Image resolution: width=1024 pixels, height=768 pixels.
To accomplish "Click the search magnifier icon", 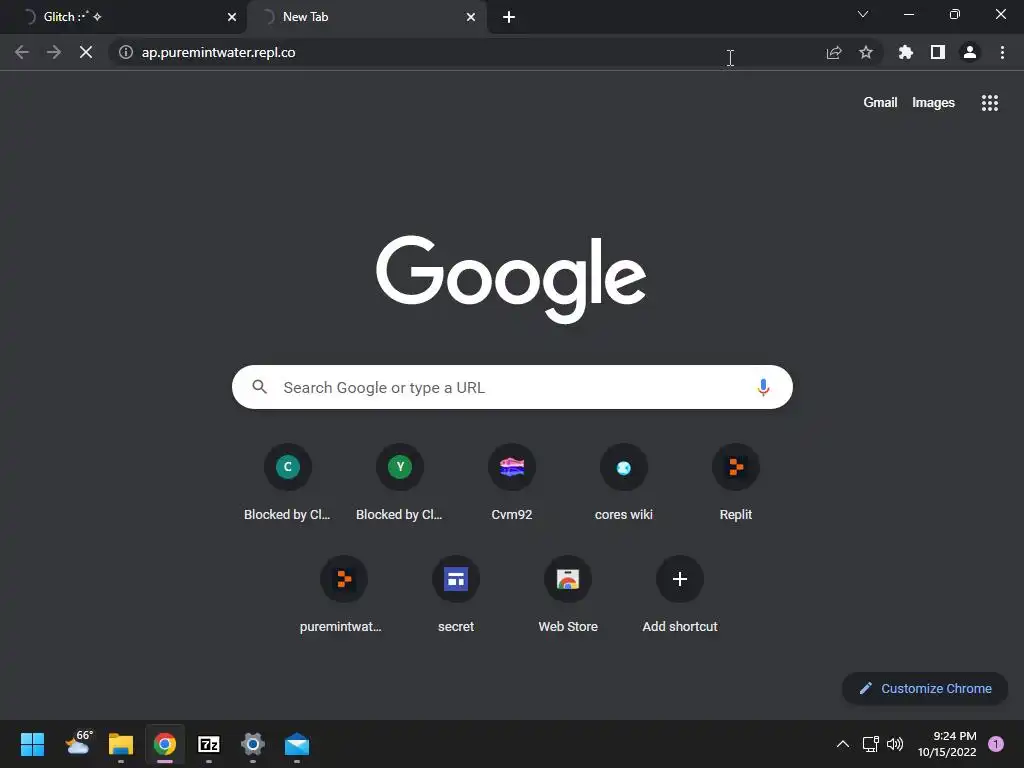I will tap(259, 387).
